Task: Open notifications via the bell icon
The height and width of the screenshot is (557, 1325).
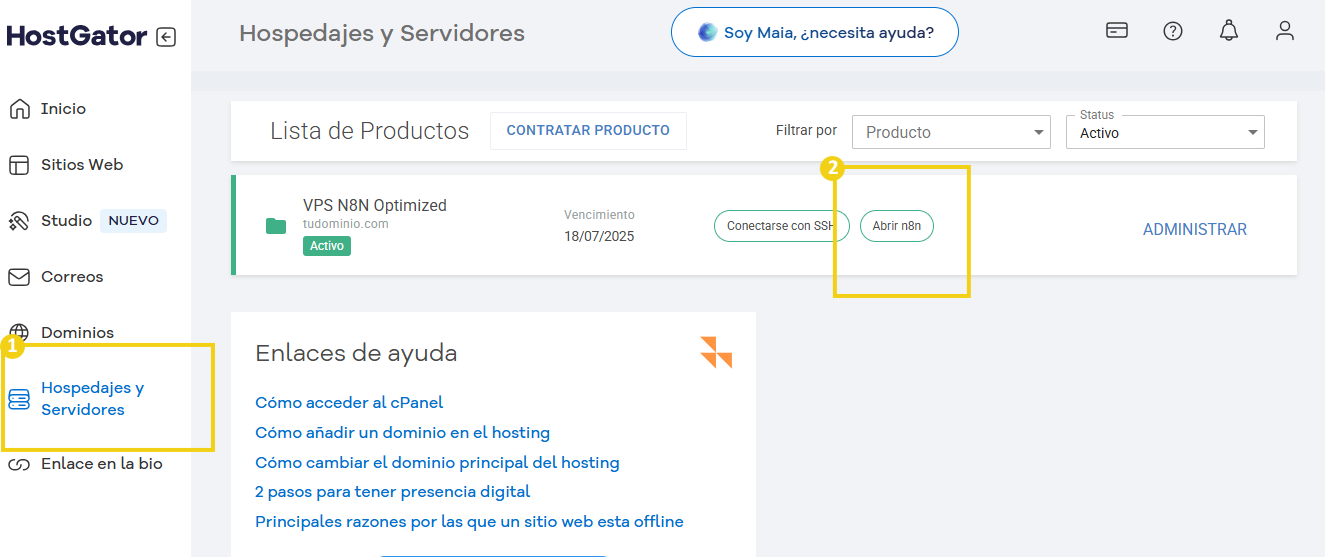Action: (x=1229, y=31)
